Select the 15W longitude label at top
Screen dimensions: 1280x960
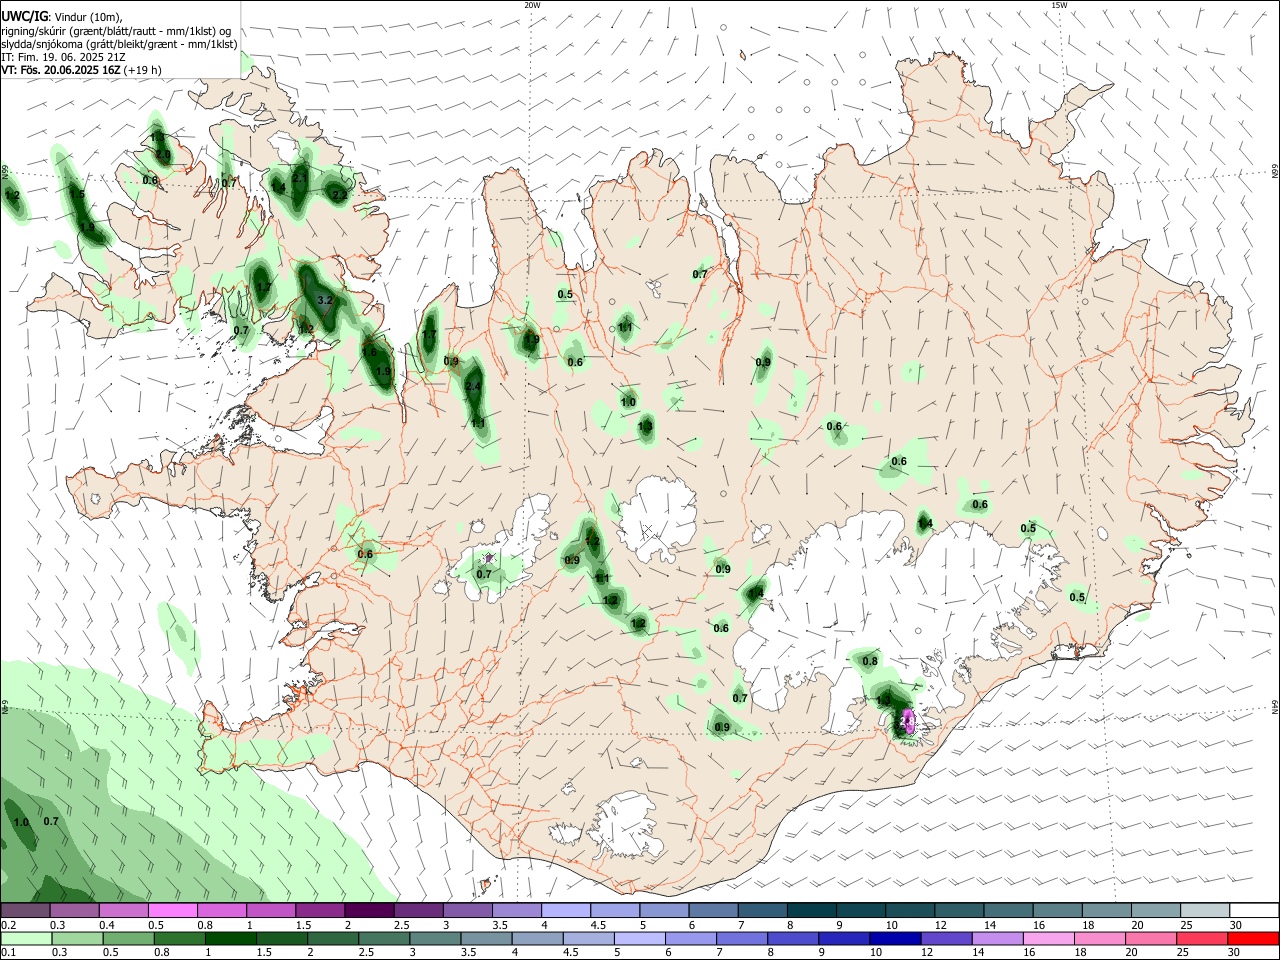pos(1059,5)
